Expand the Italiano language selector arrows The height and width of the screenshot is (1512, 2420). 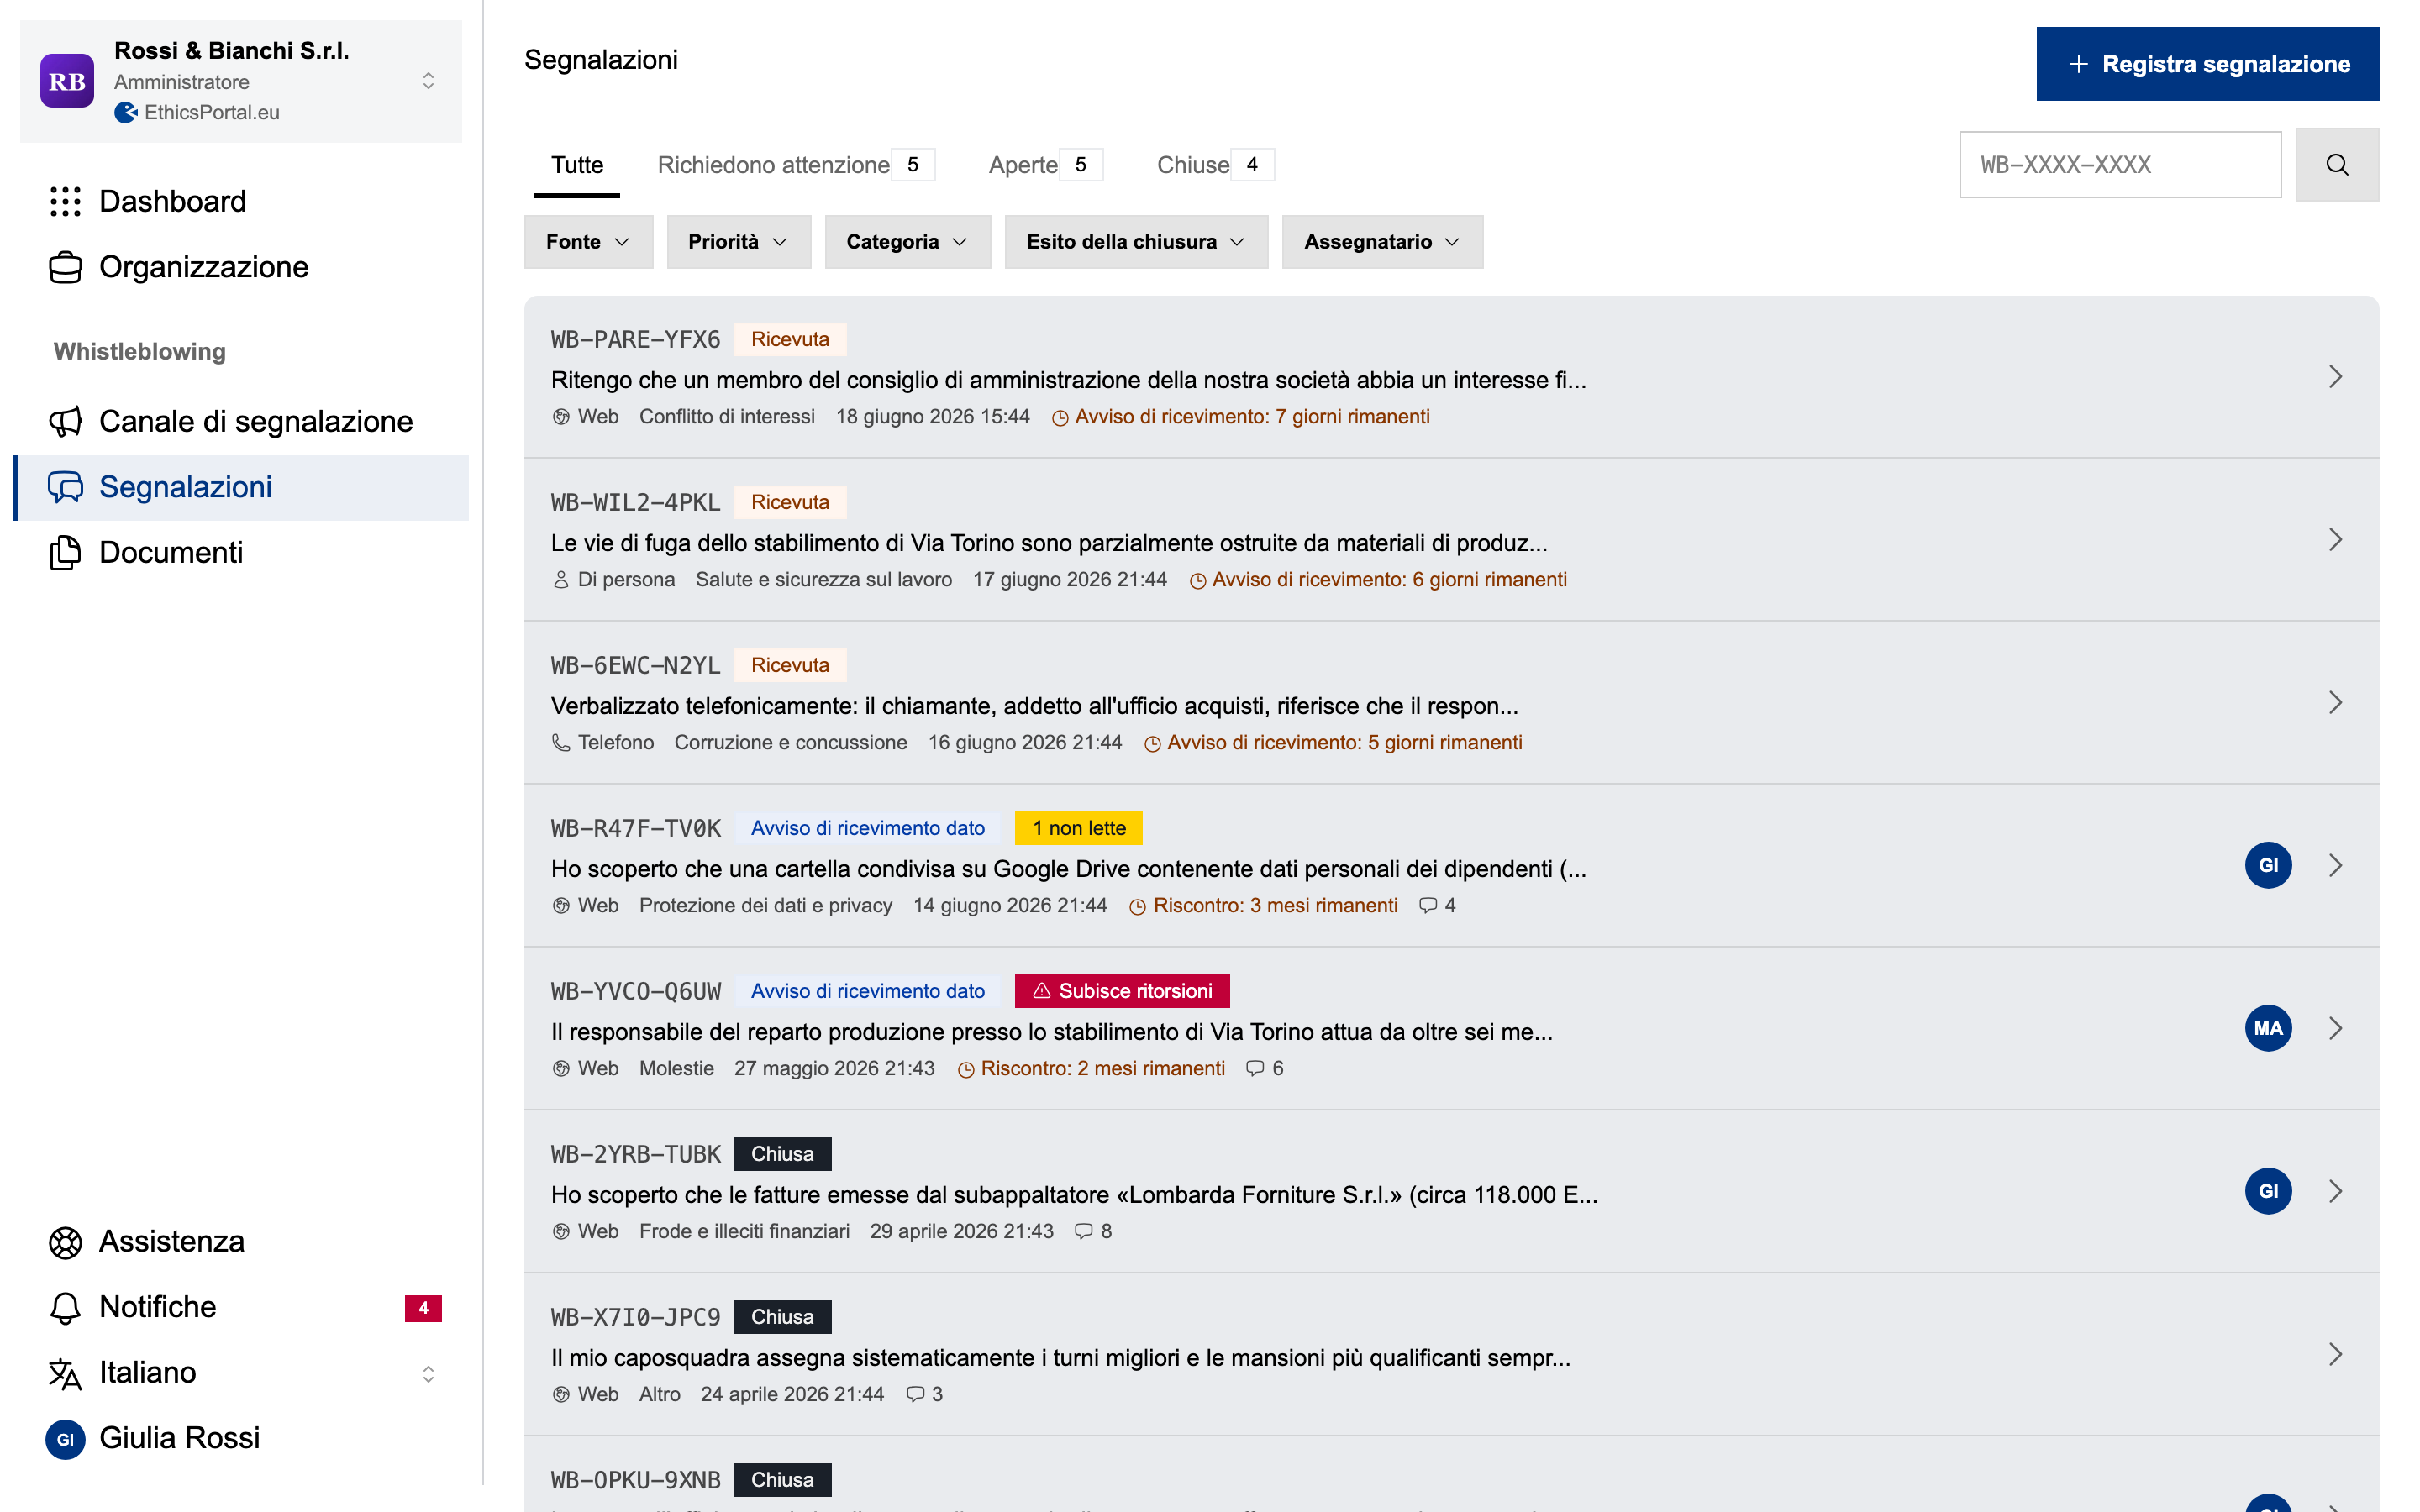coord(428,1373)
